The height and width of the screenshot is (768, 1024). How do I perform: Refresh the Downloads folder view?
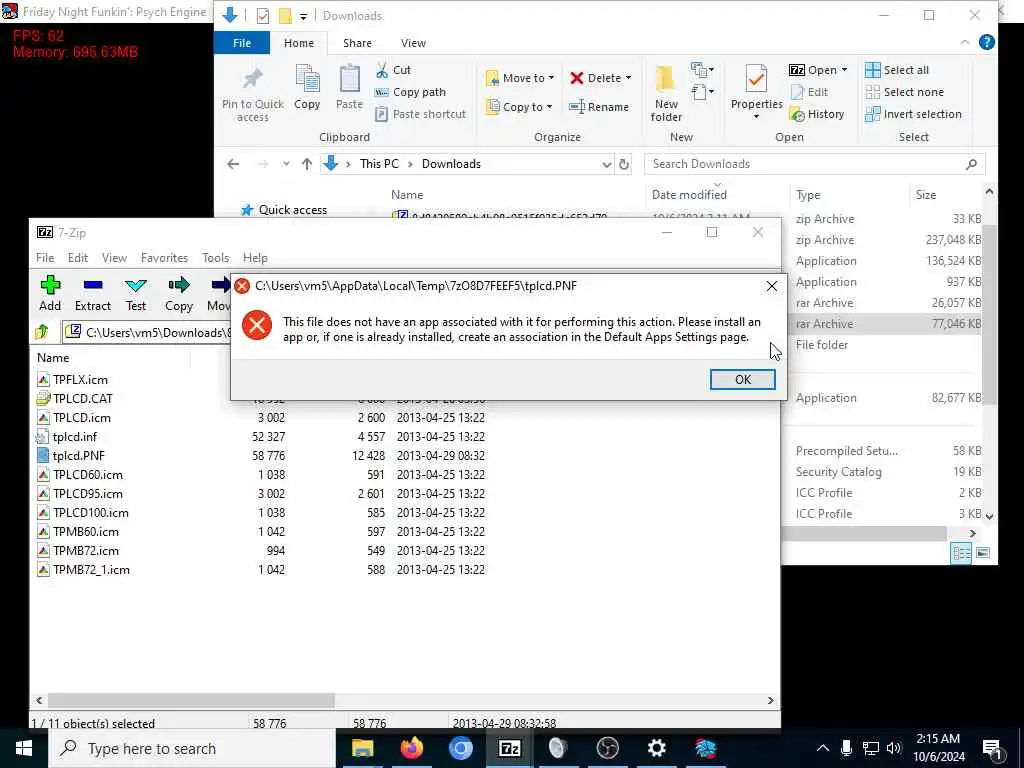(x=624, y=165)
